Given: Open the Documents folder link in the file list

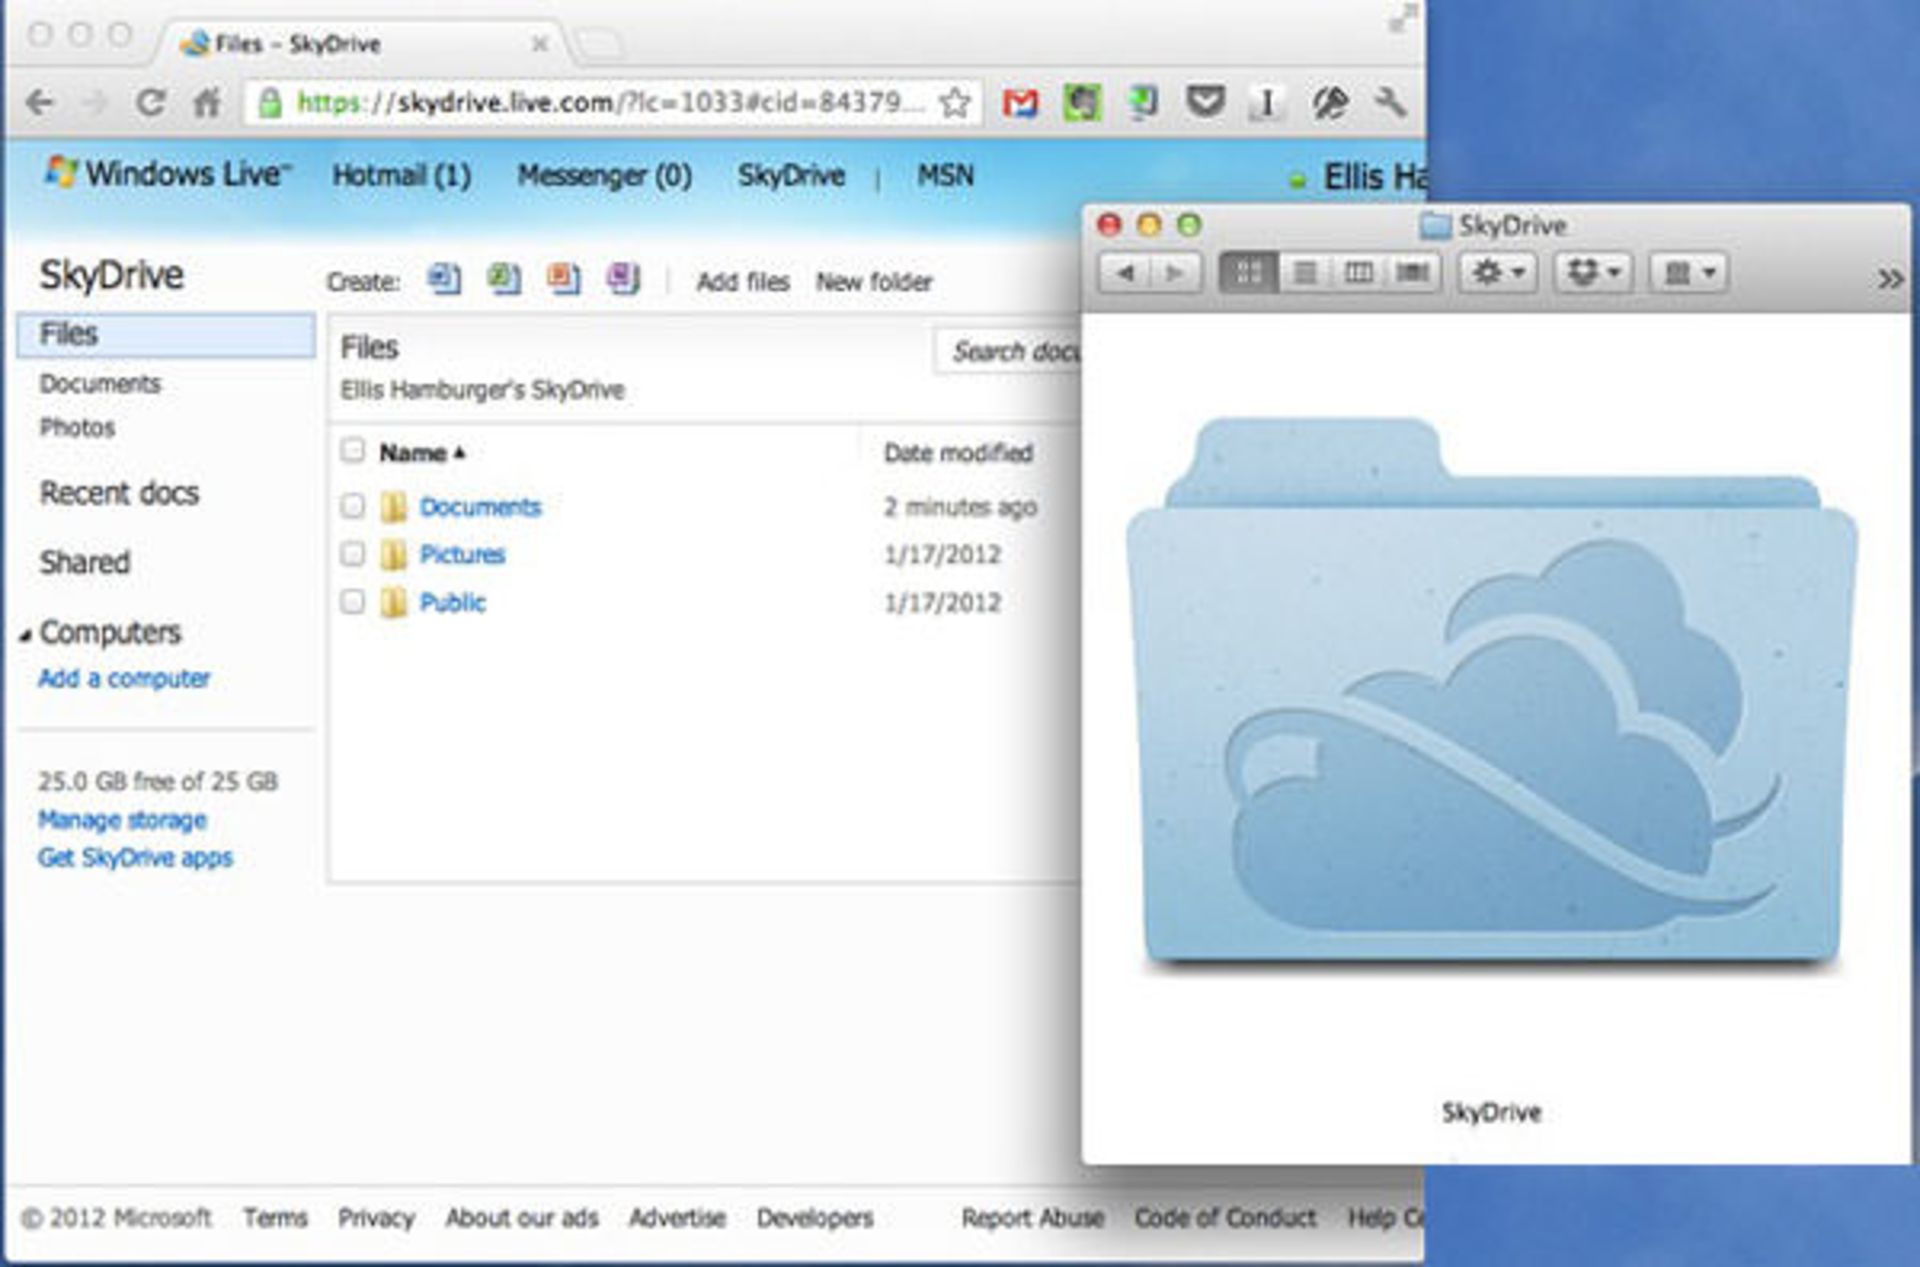Looking at the screenshot, I should [480, 507].
